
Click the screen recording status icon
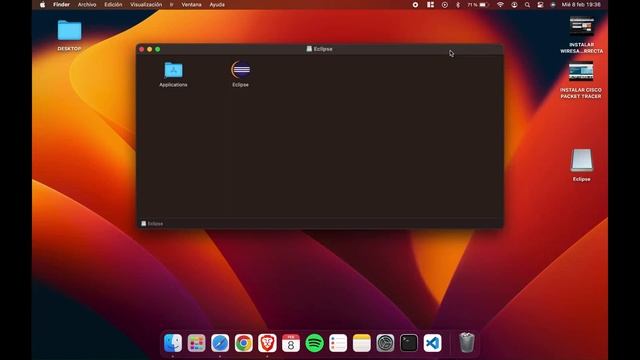tap(415, 4)
